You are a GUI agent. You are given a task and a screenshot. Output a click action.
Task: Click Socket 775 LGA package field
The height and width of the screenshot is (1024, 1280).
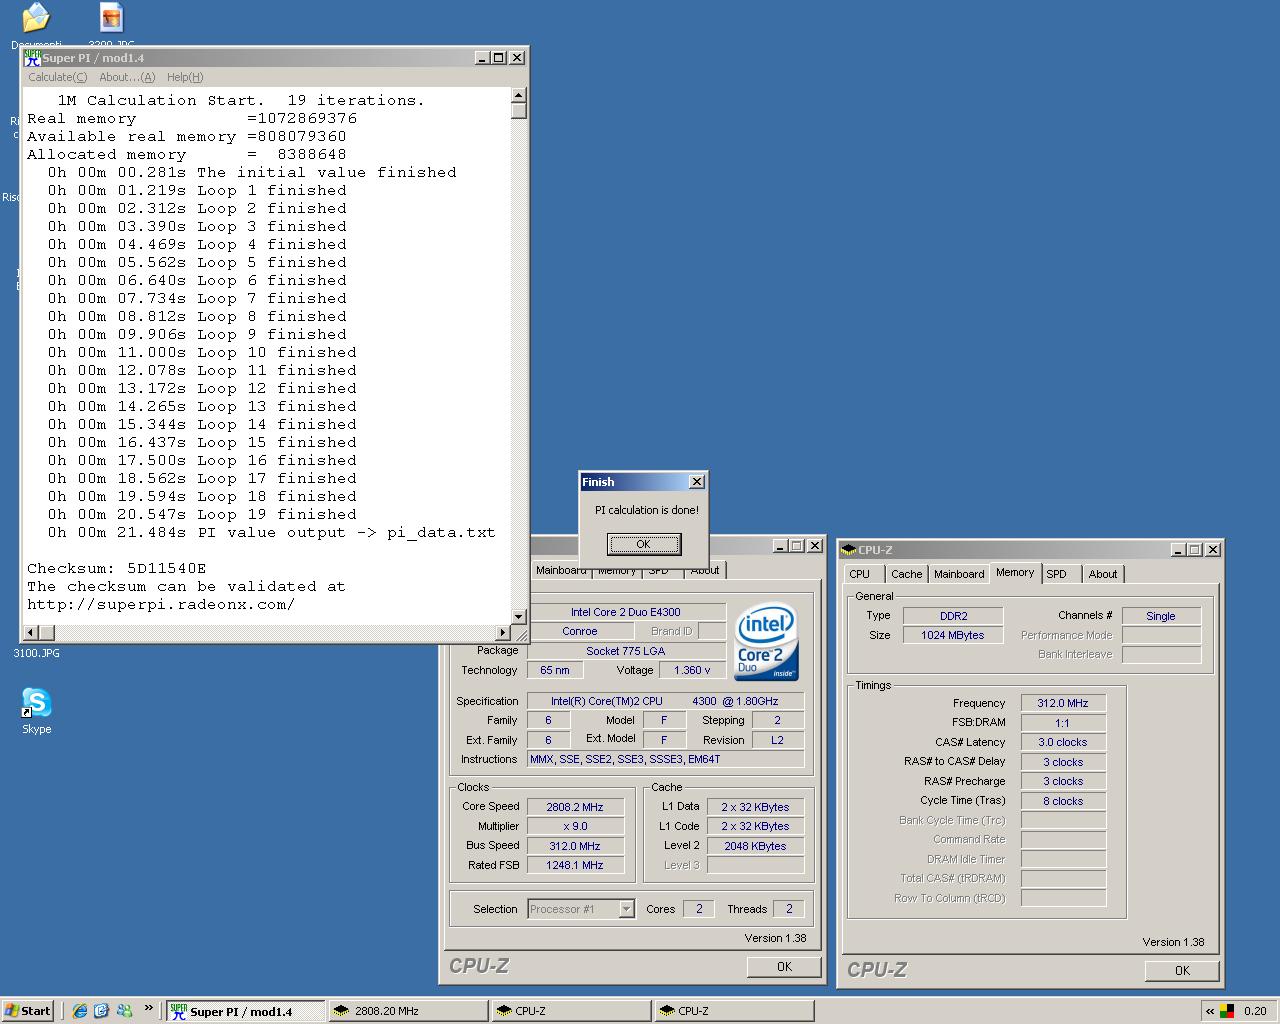626,651
